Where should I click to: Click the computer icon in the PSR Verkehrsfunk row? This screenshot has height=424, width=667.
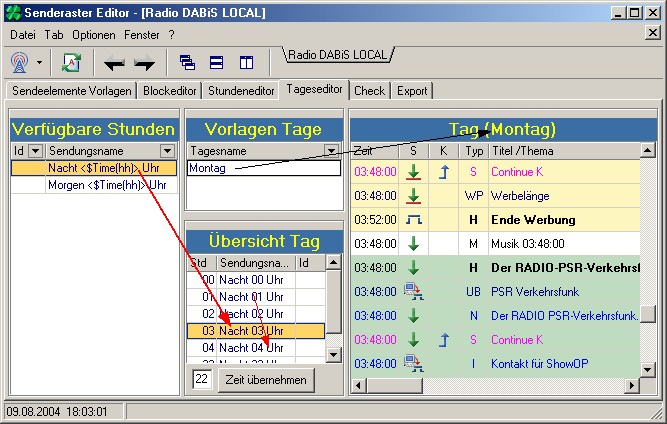pyautogui.click(x=414, y=292)
